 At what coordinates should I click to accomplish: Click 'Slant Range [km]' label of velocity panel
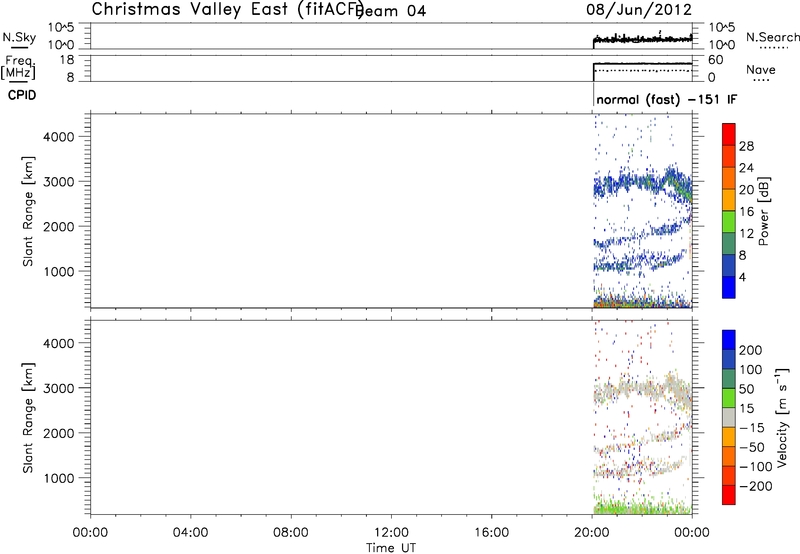tap(28, 418)
